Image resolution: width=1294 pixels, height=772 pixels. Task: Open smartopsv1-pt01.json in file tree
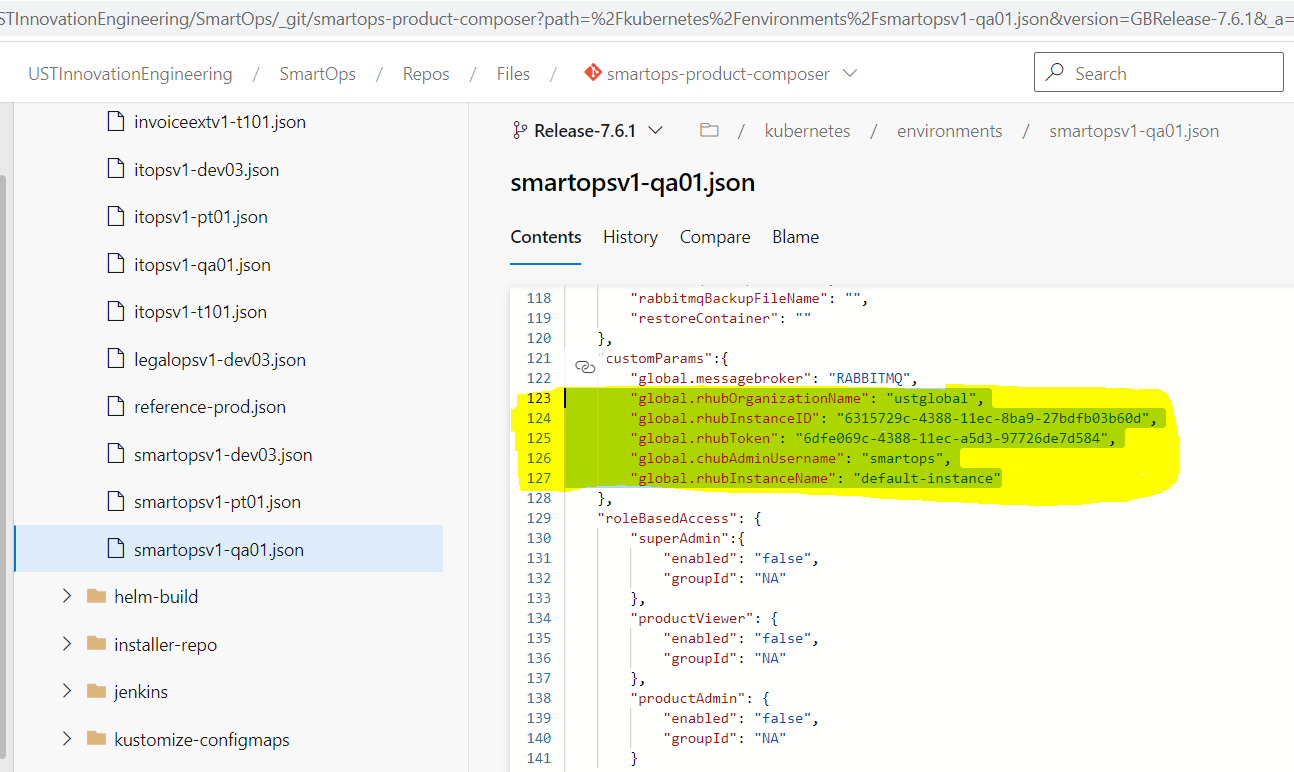[x=217, y=502]
